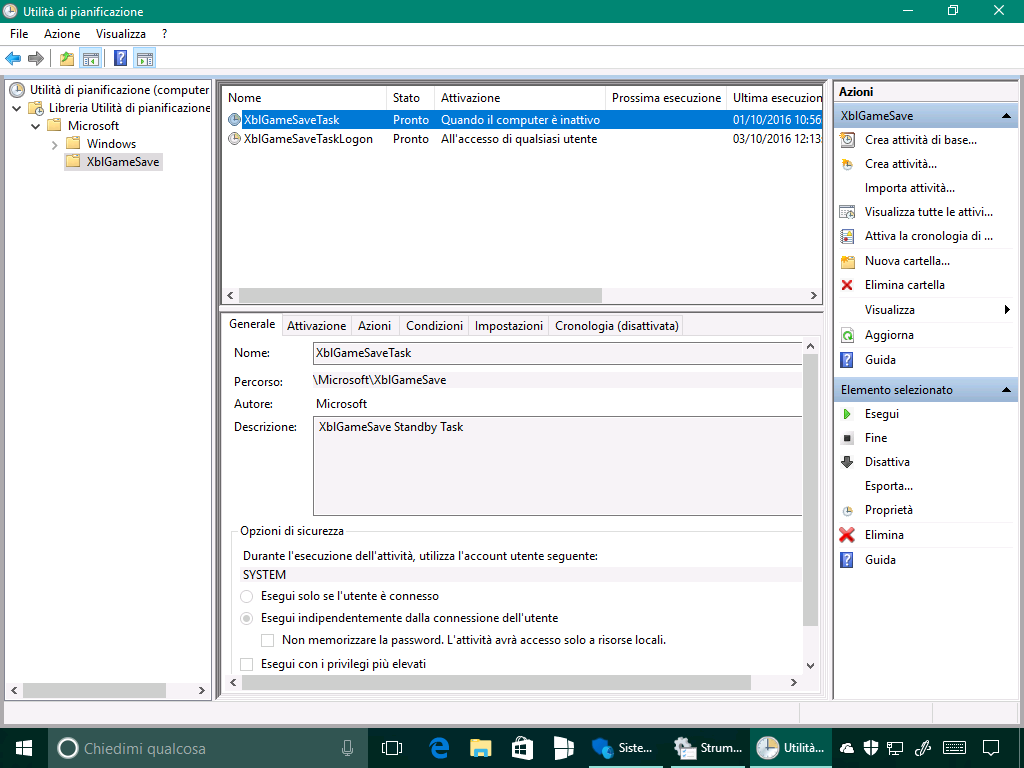1024x768 pixels.
Task: Open the Visualizza menu in menu bar
Action: pyautogui.click(x=121, y=34)
